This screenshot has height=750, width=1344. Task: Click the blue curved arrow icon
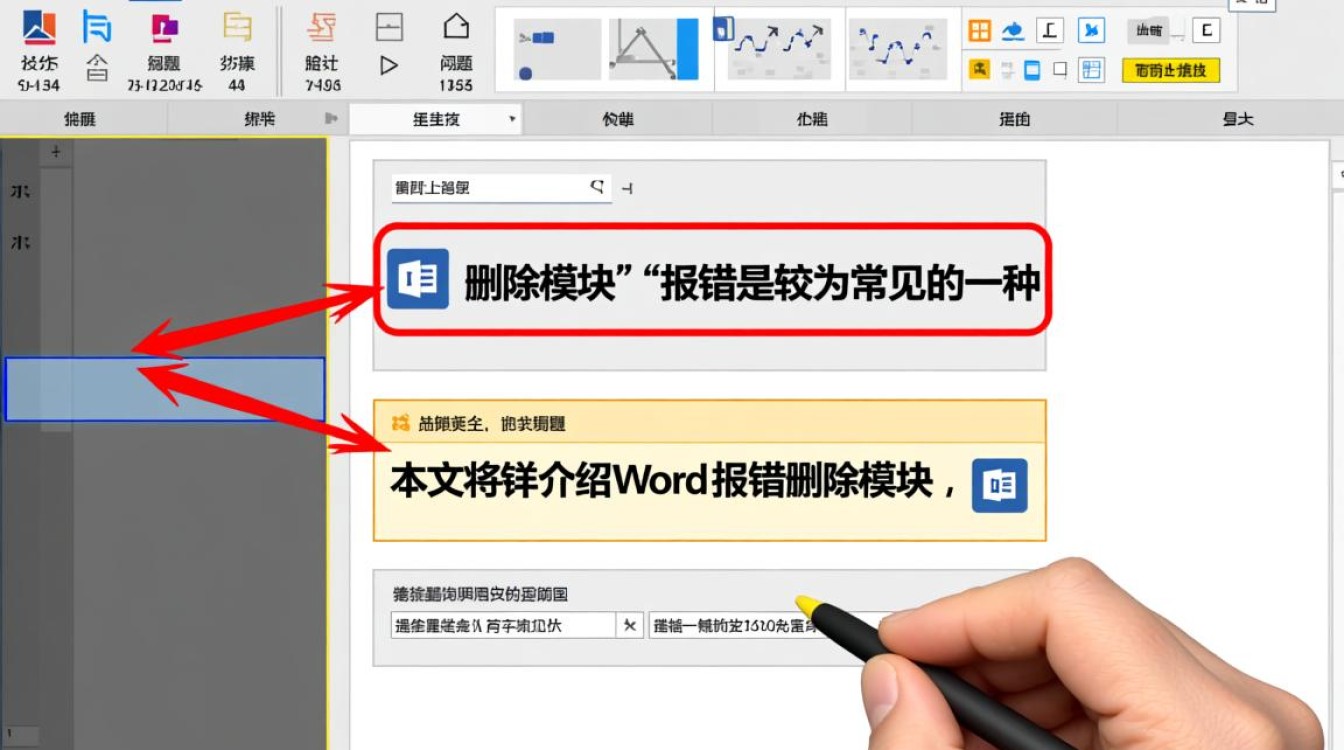click(1013, 31)
